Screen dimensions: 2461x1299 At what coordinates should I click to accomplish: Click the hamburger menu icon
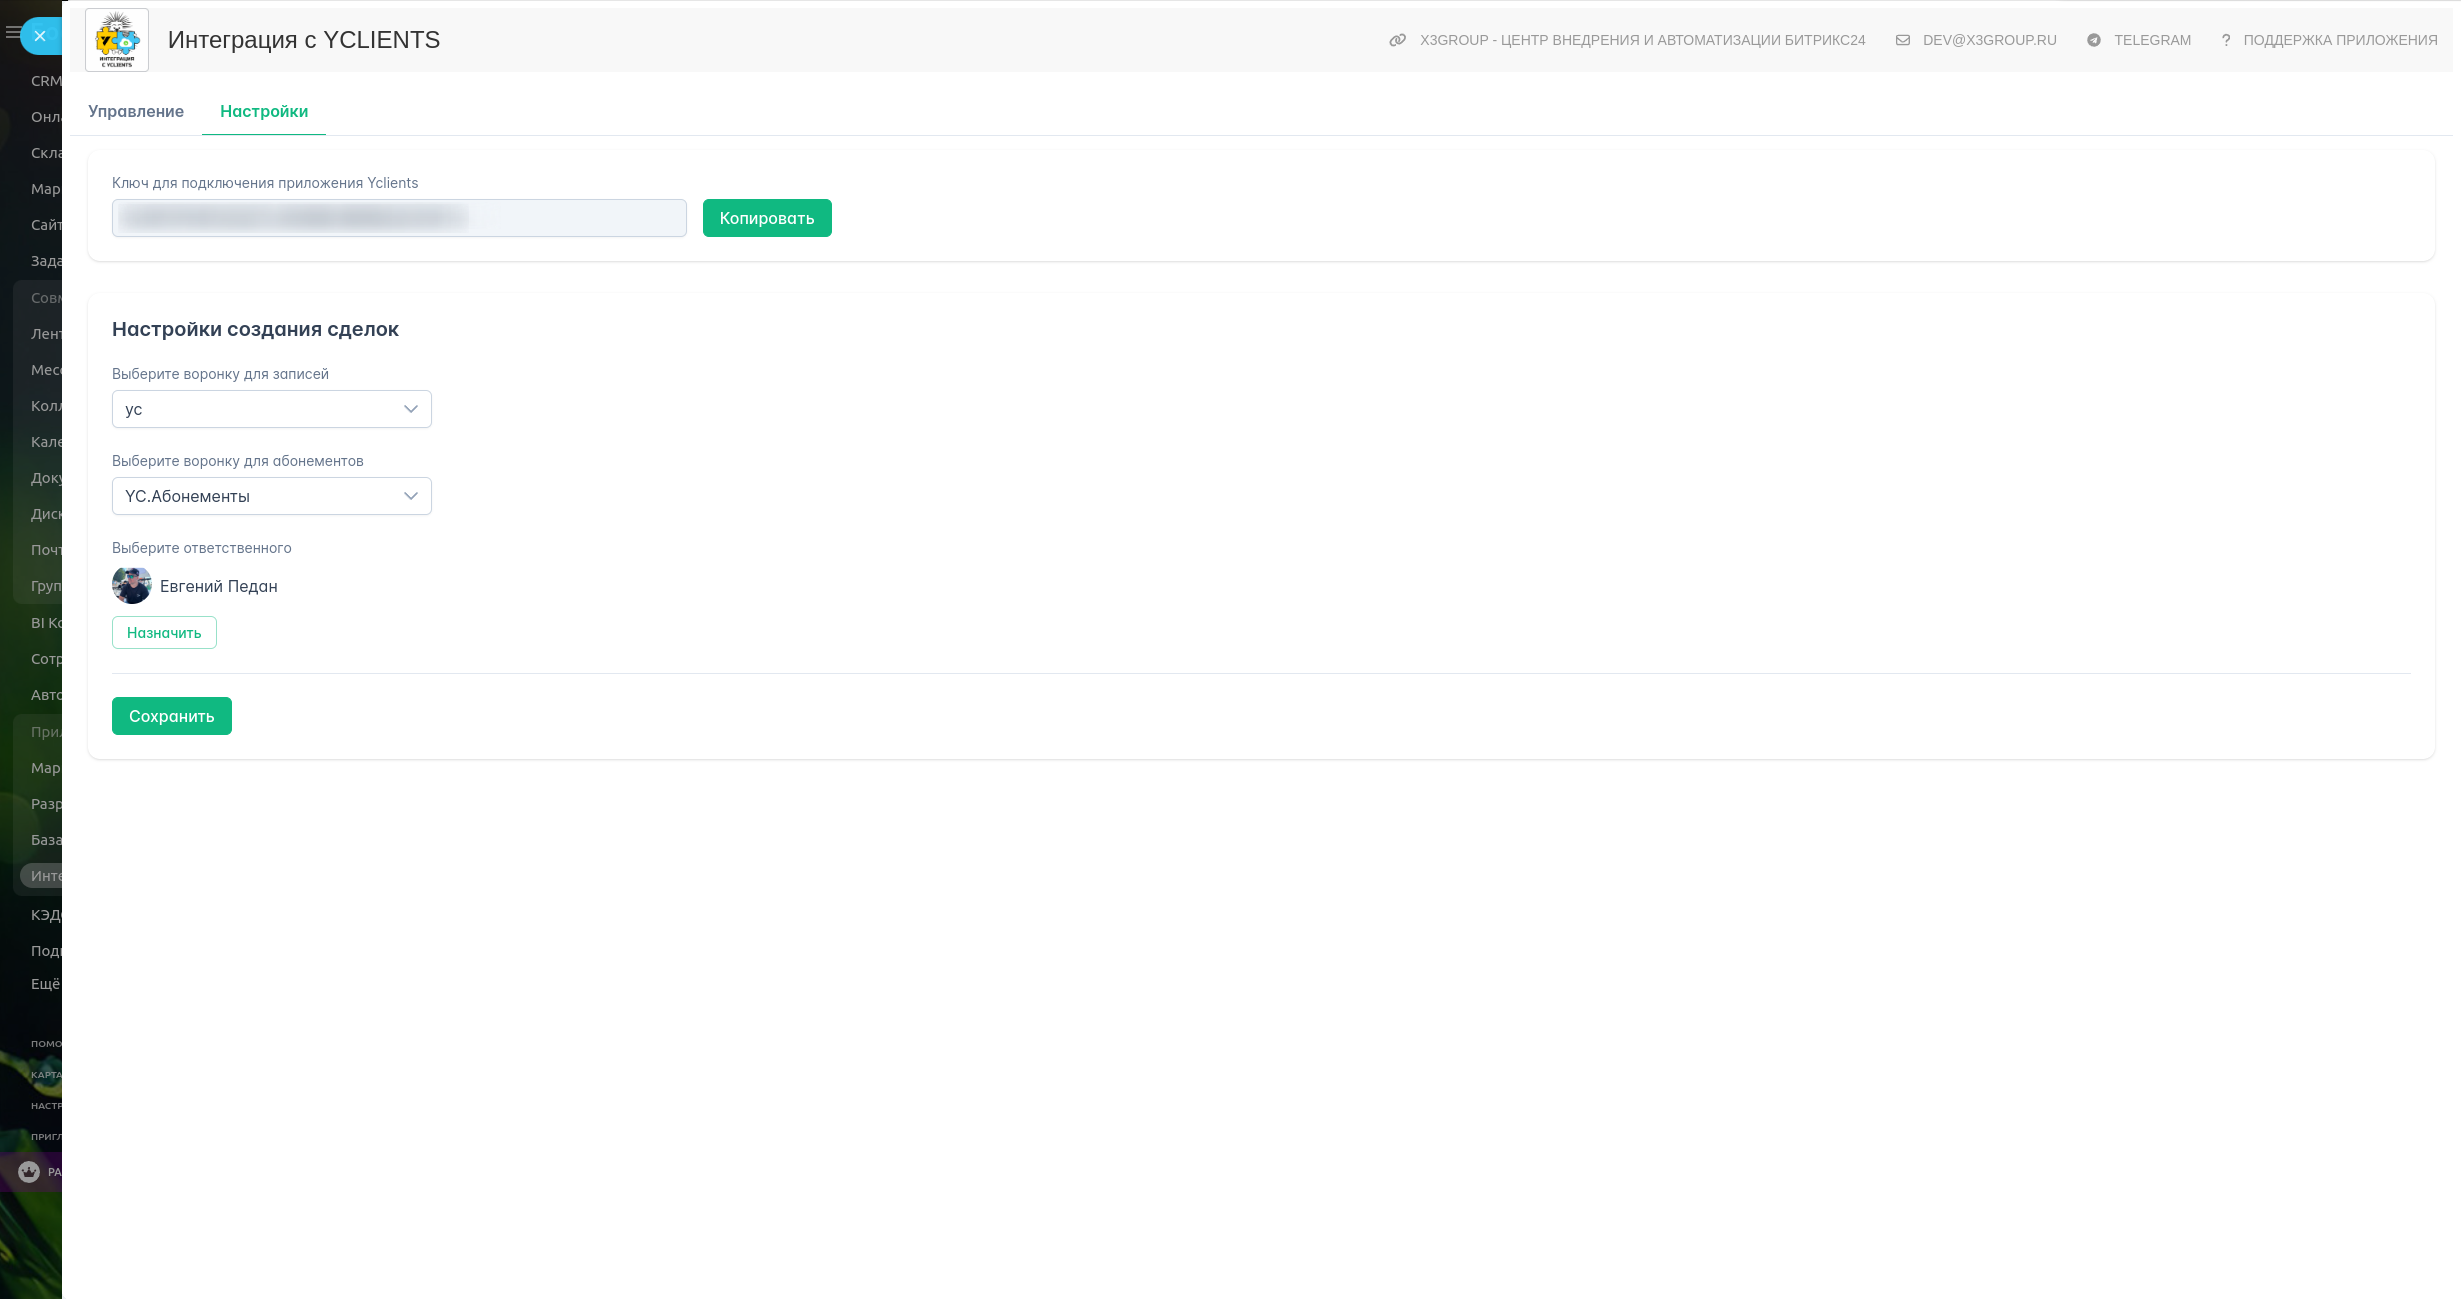tap(12, 33)
